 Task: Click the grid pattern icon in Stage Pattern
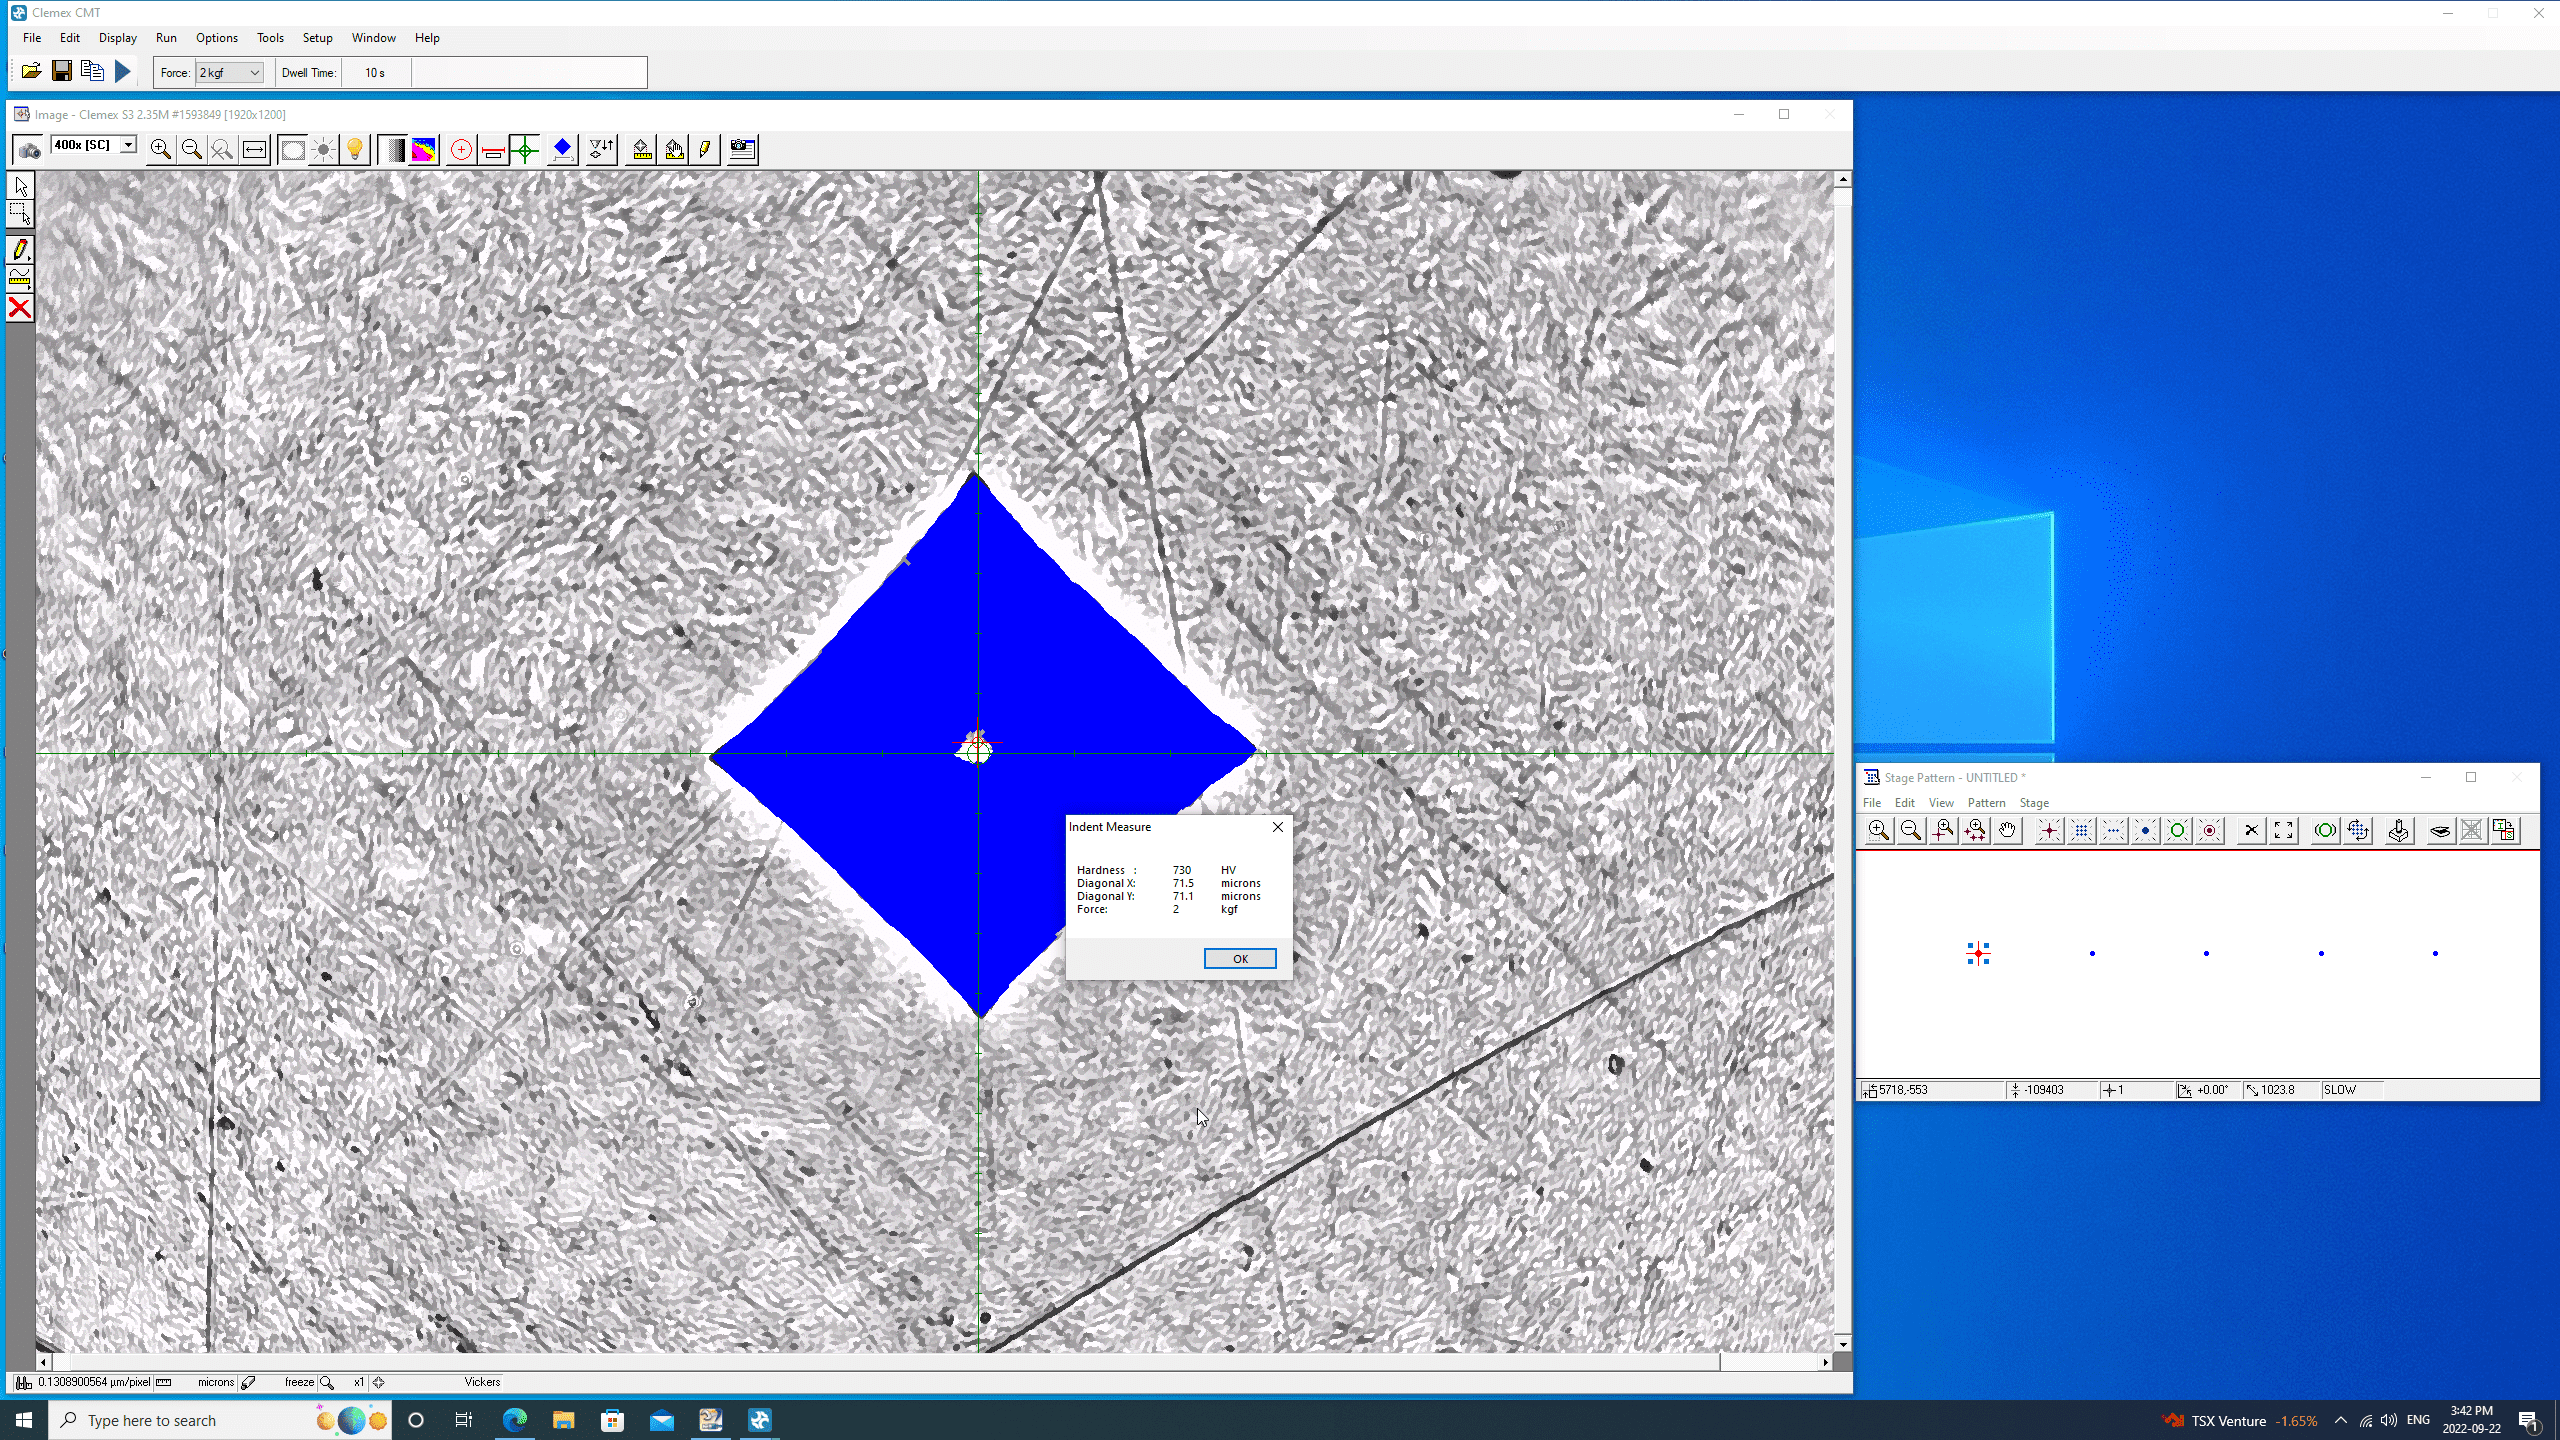point(2081,831)
